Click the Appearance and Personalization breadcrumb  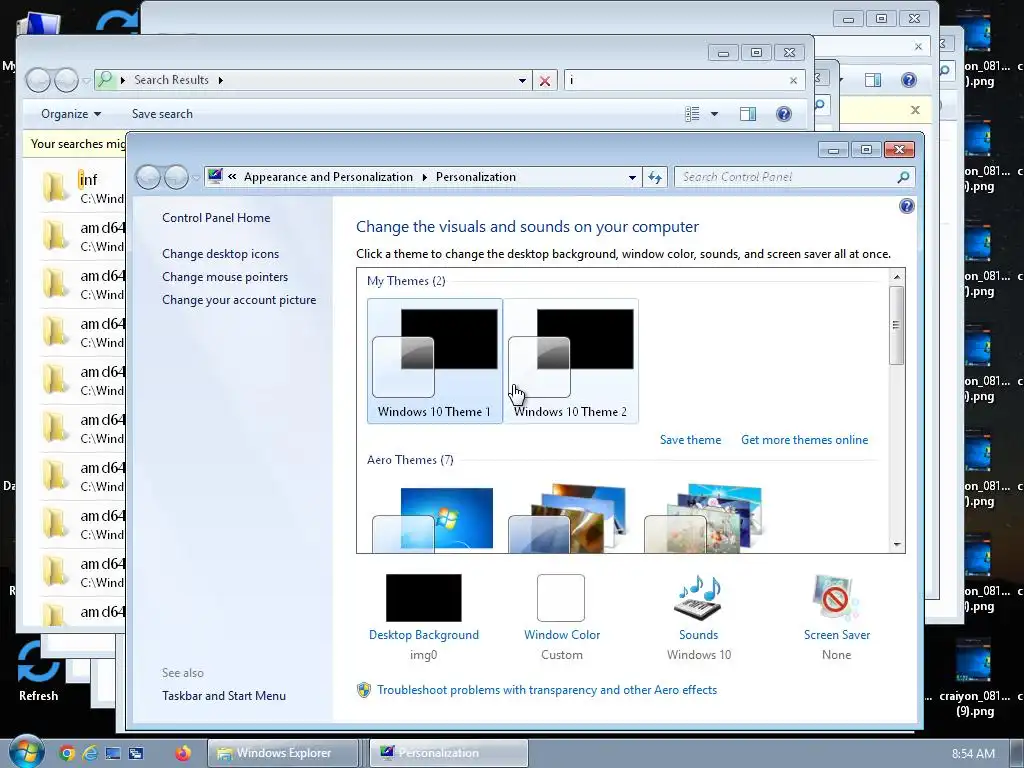328,177
